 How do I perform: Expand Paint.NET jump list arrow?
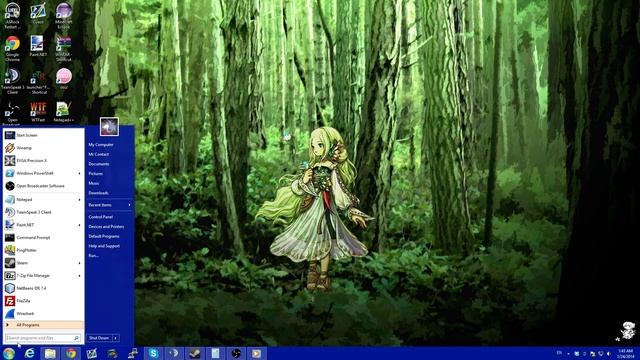79,225
